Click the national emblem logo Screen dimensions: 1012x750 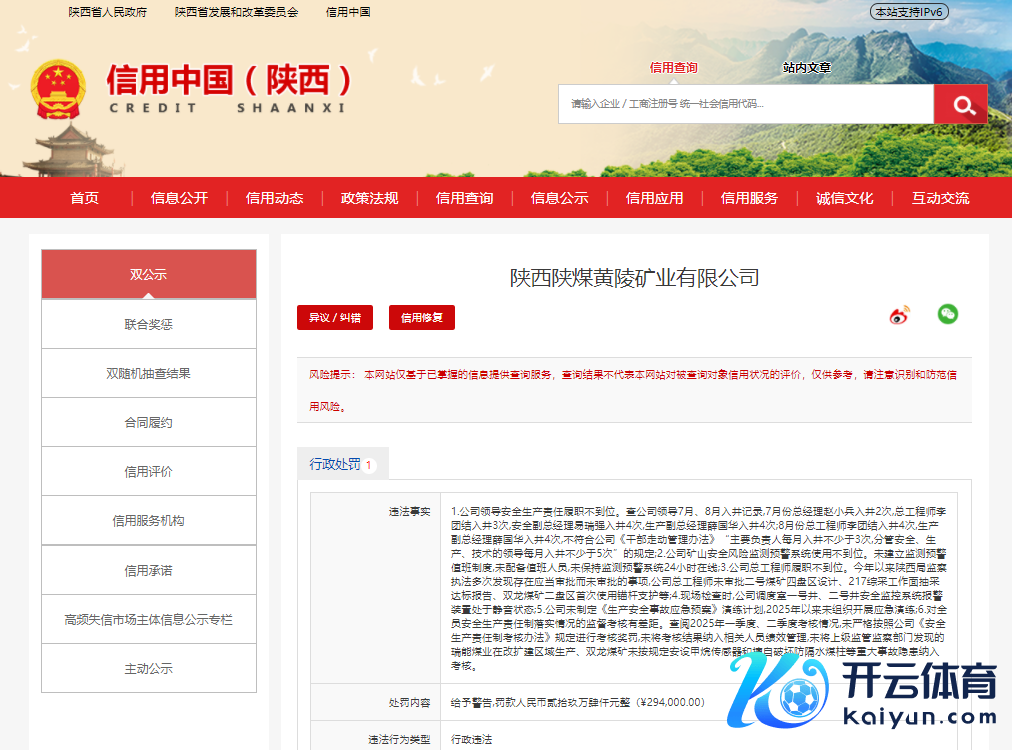tap(58, 90)
